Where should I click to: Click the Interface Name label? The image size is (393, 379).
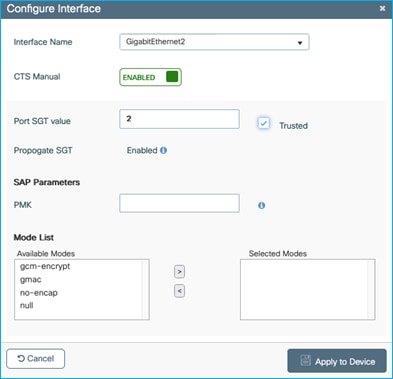point(43,42)
